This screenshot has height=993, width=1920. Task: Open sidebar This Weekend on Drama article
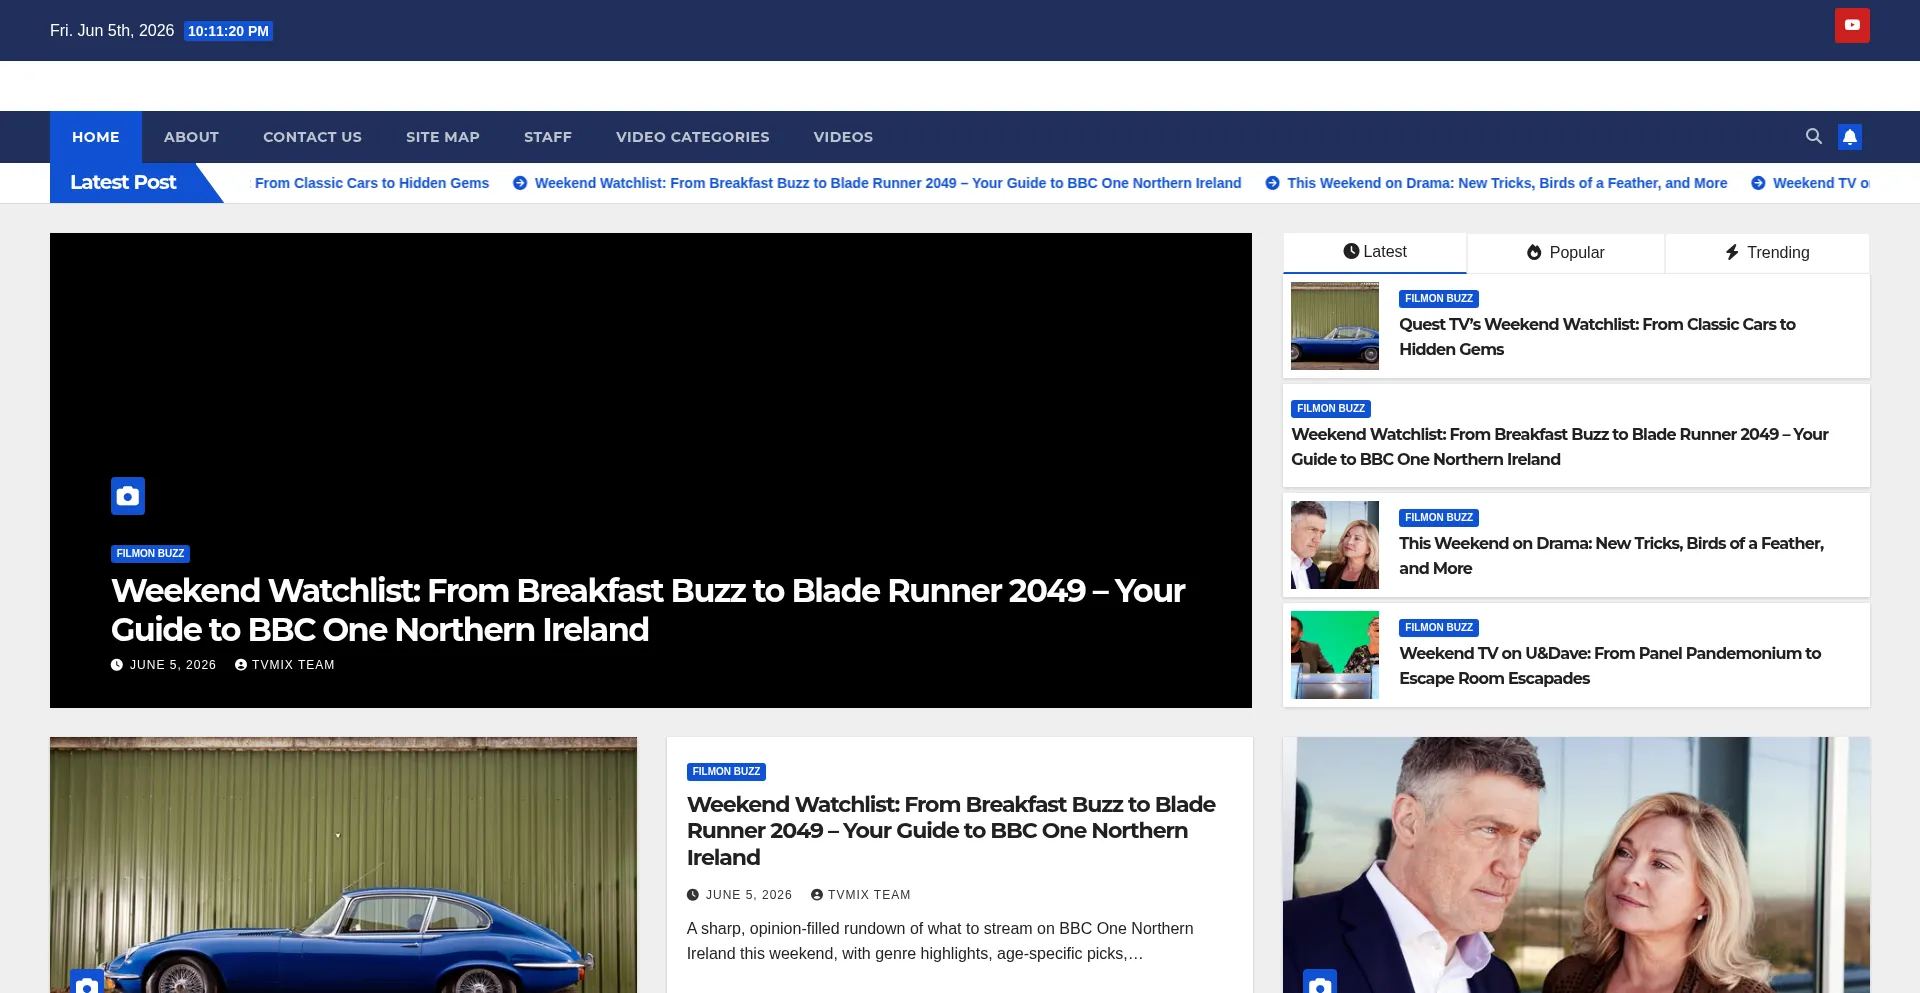[1611, 556]
